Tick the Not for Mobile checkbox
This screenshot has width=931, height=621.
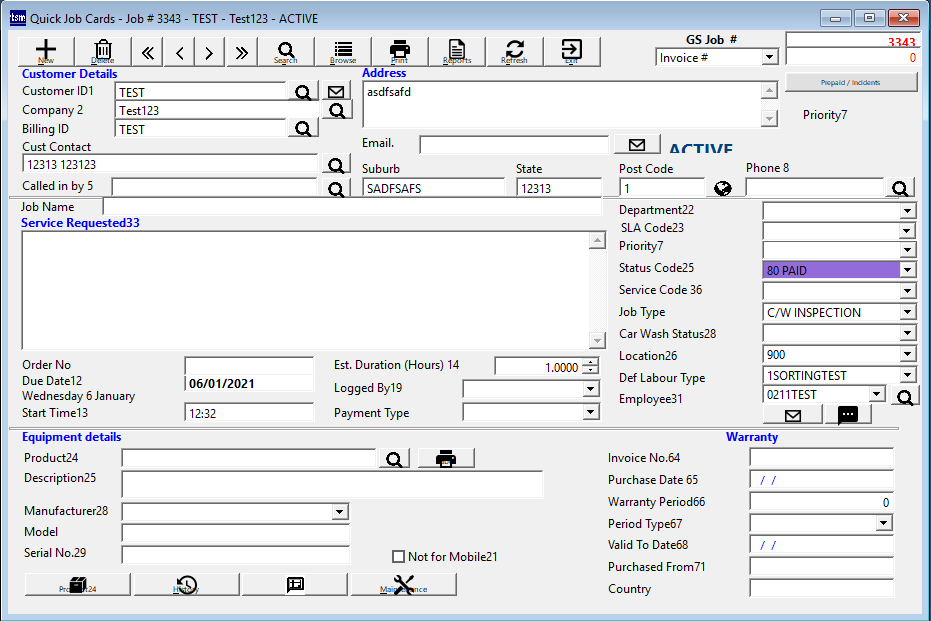pos(399,557)
